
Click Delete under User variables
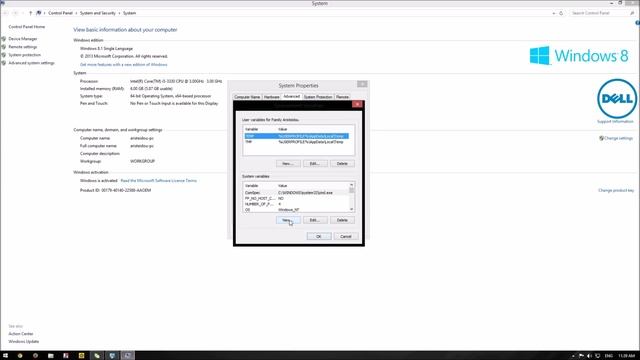(342, 163)
